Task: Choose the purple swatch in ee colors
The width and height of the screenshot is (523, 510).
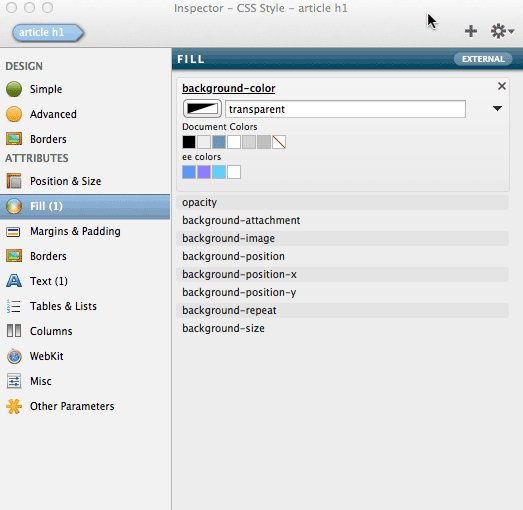Action: [204, 172]
